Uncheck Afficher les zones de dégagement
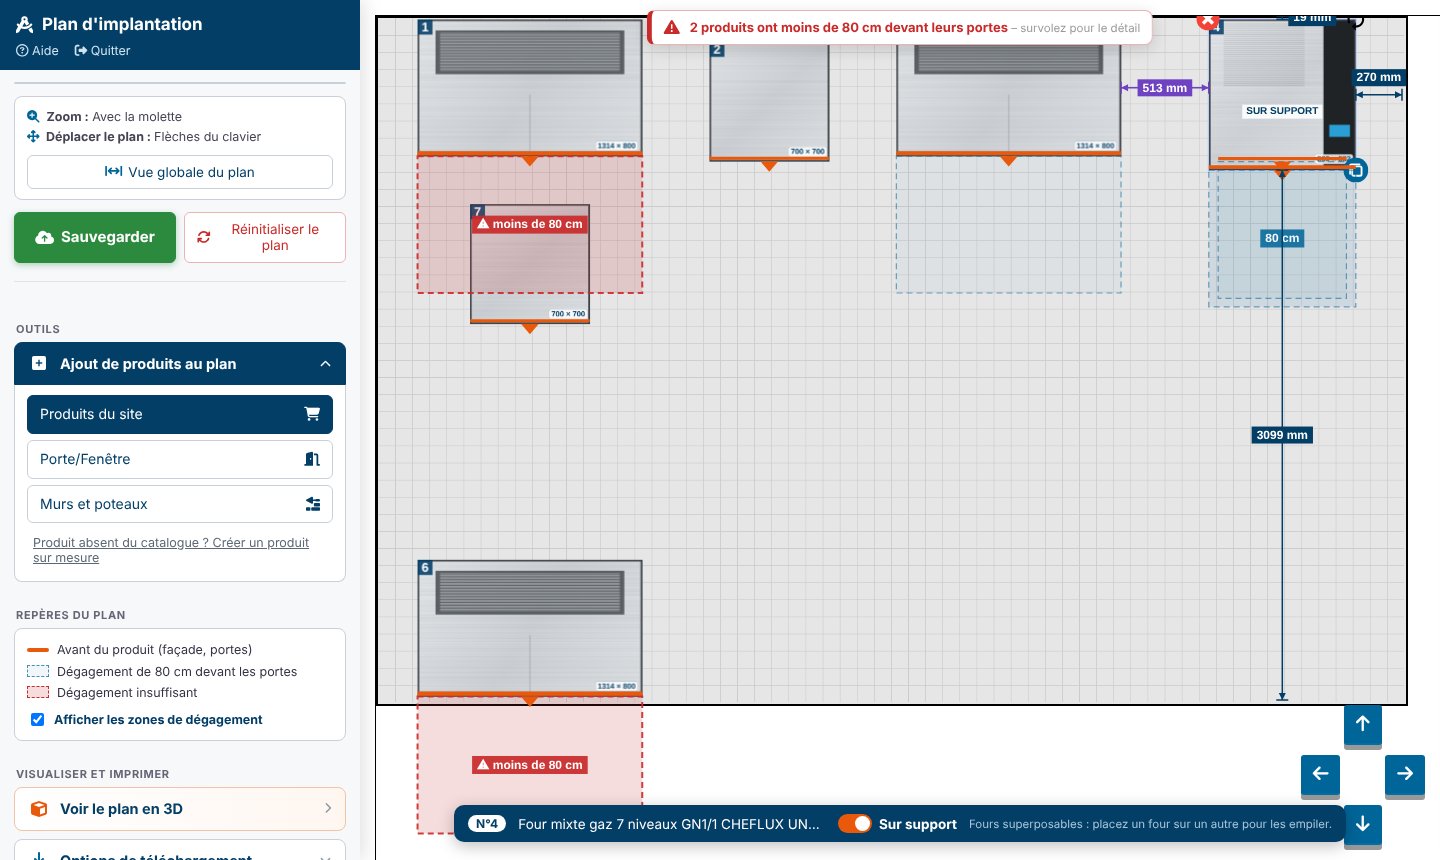Image resolution: width=1440 pixels, height=860 pixels. pyautogui.click(x=38, y=719)
